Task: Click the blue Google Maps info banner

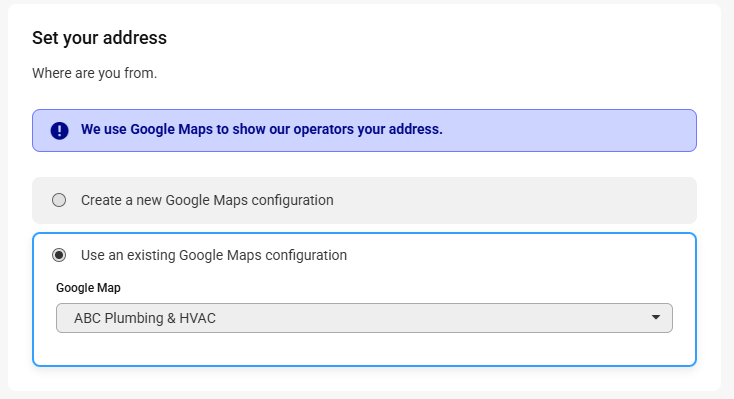Action: [364, 131]
